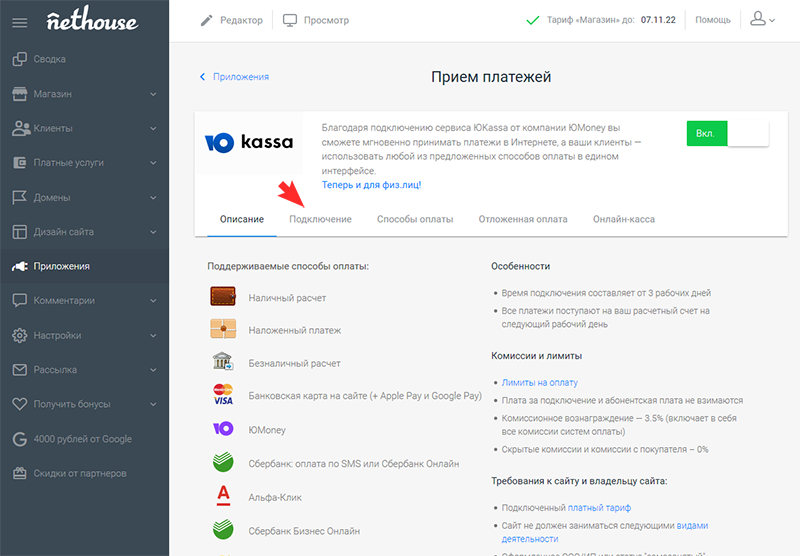The height and width of the screenshot is (556, 800).
Task: Open the hamburger menu icon
Action: point(19,23)
